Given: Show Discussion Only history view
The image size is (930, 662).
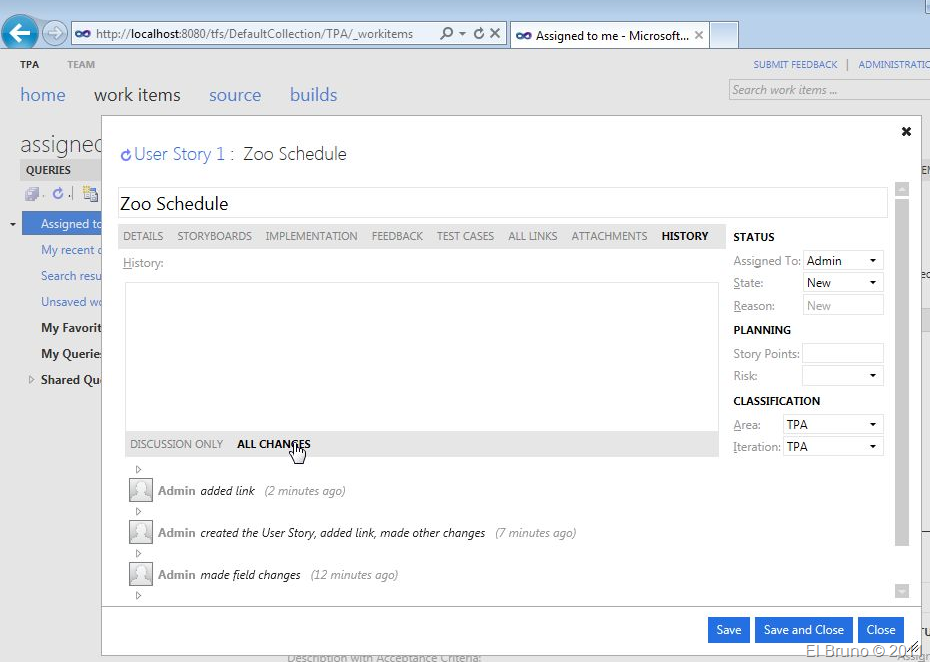Looking at the screenshot, I should (x=176, y=444).
